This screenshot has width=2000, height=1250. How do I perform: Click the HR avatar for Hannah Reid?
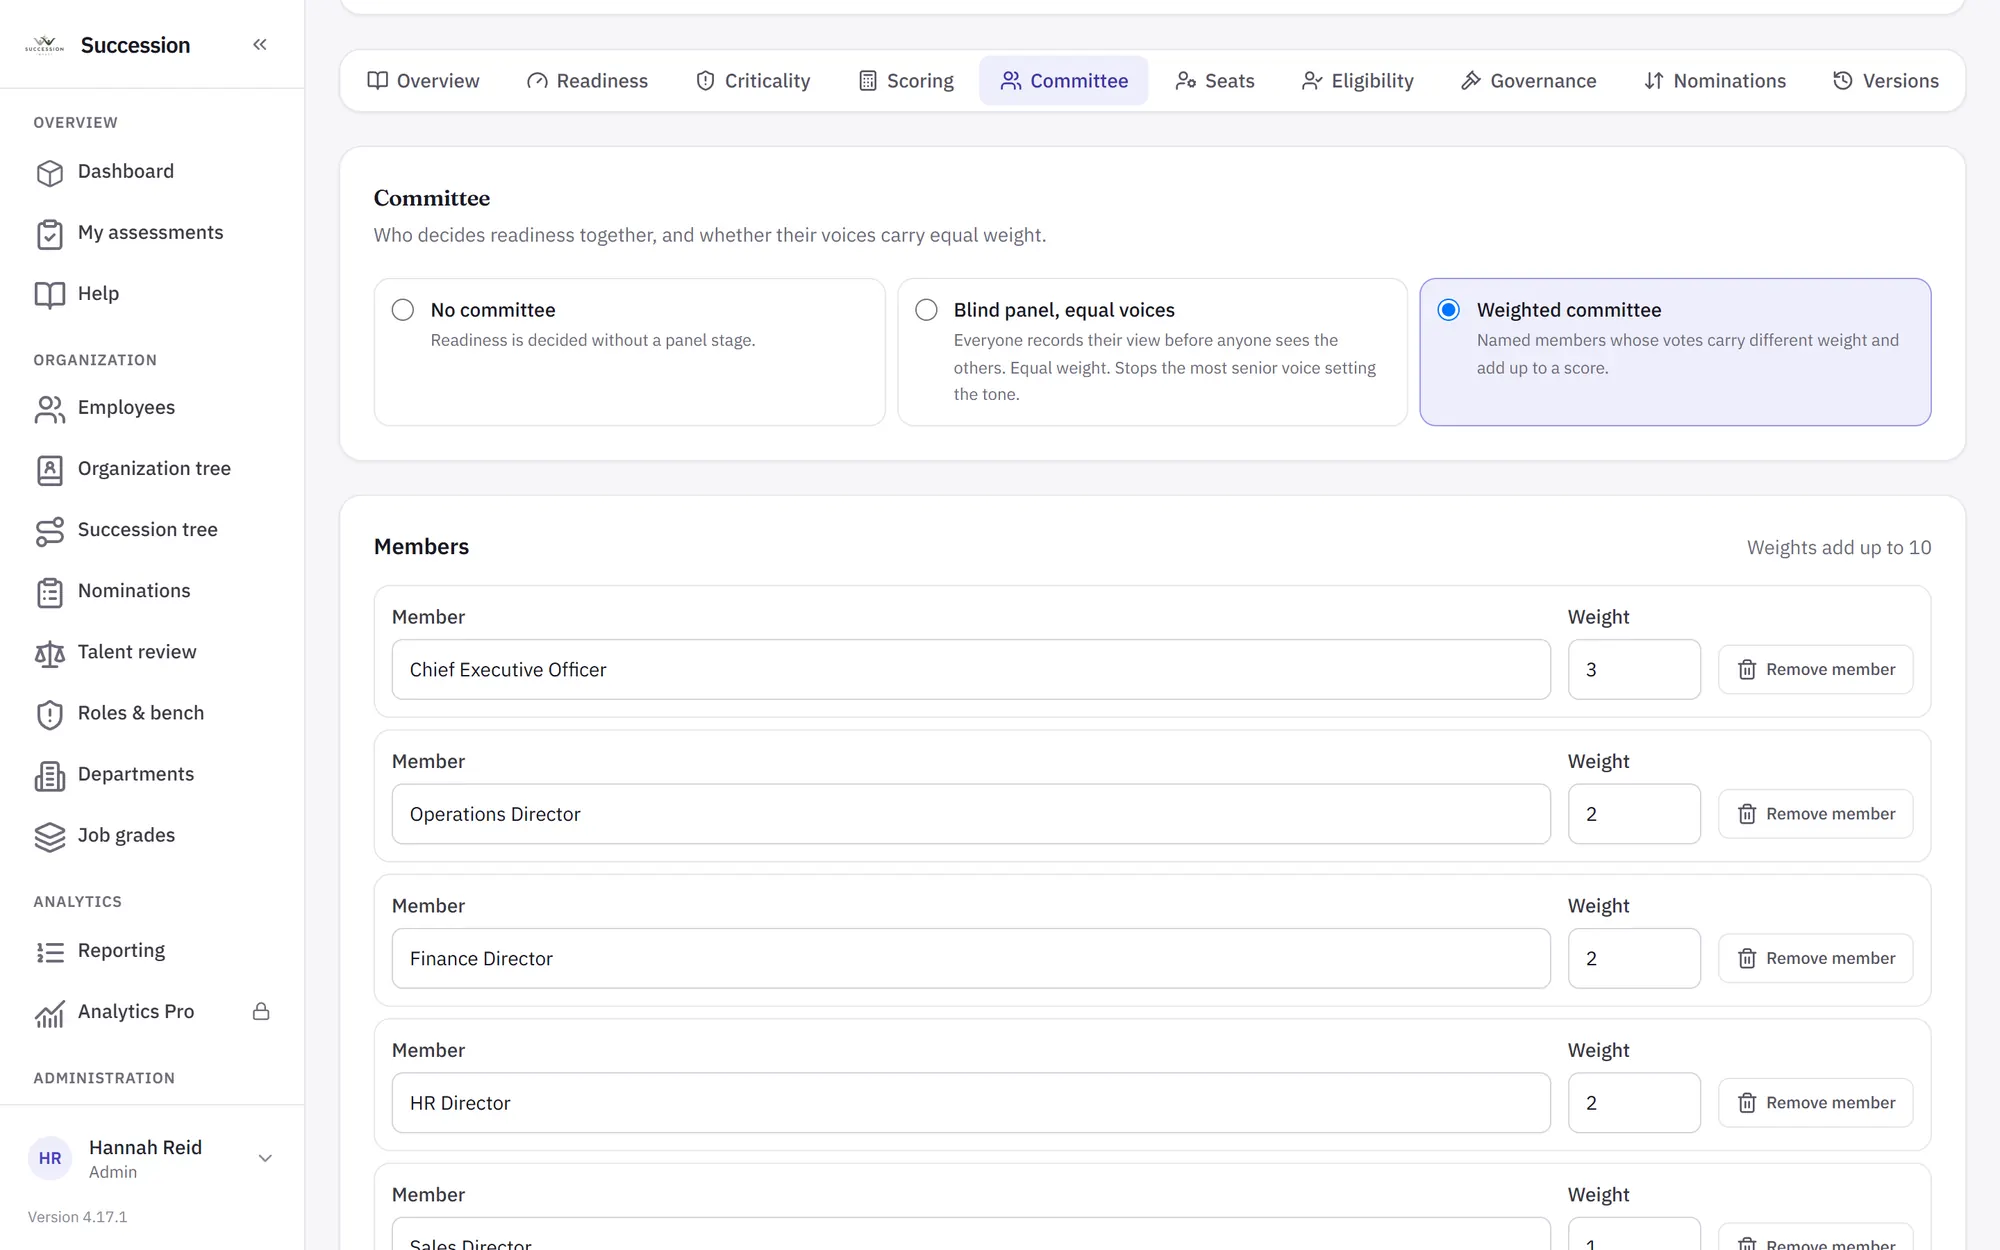coord(50,1158)
